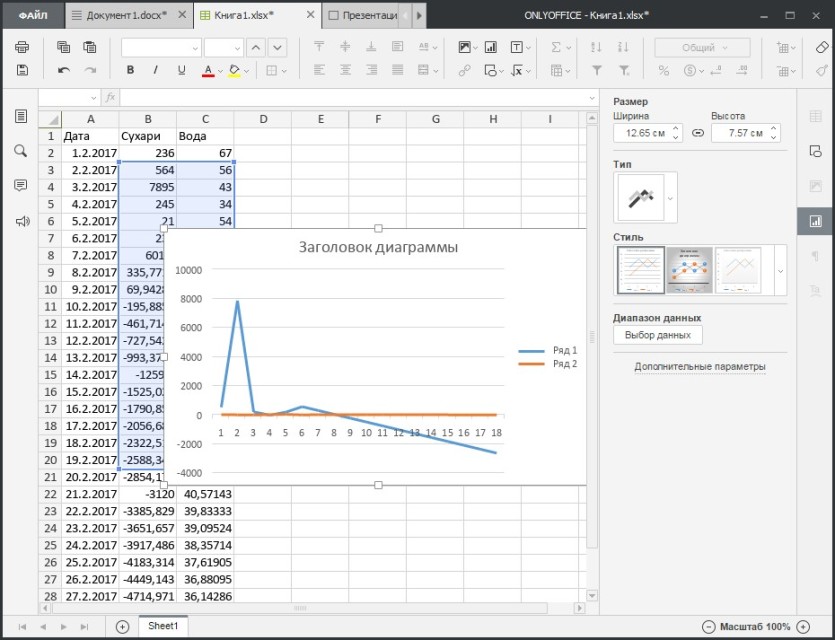
Task: Click the font color red A button
Action: (x=208, y=70)
